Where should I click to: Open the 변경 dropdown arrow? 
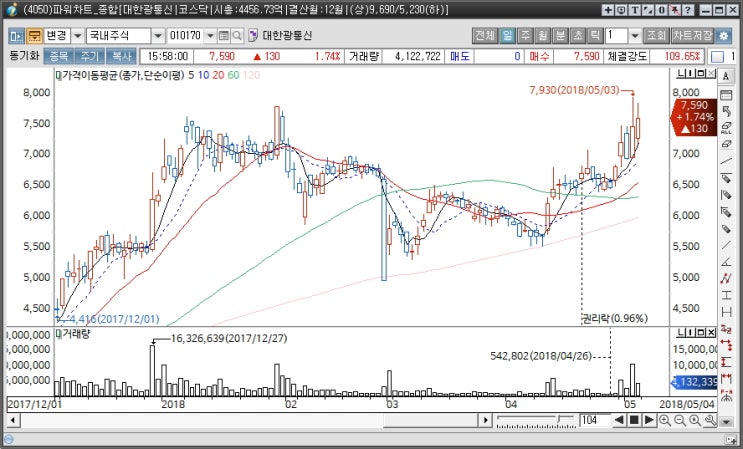click(x=78, y=36)
